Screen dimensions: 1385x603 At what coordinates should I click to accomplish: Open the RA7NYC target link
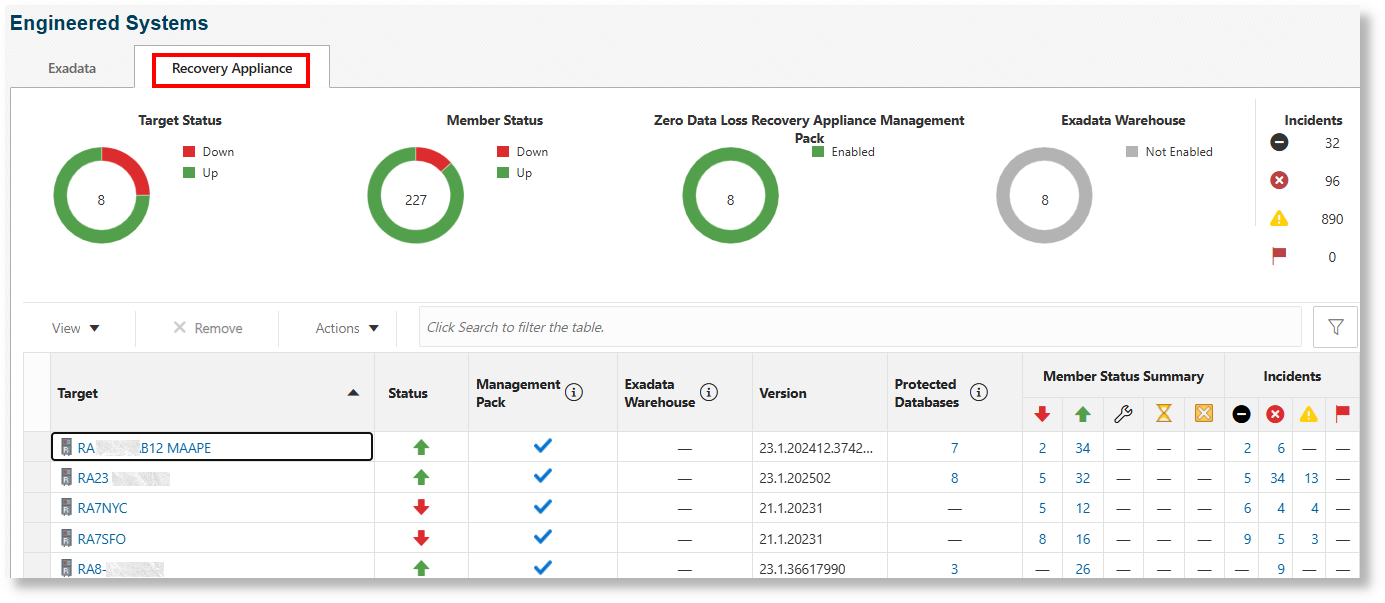(102, 508)
